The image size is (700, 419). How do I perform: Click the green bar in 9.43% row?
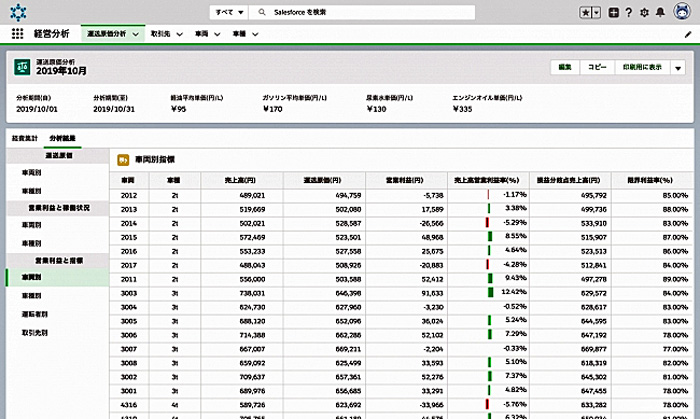pos(490,278)
